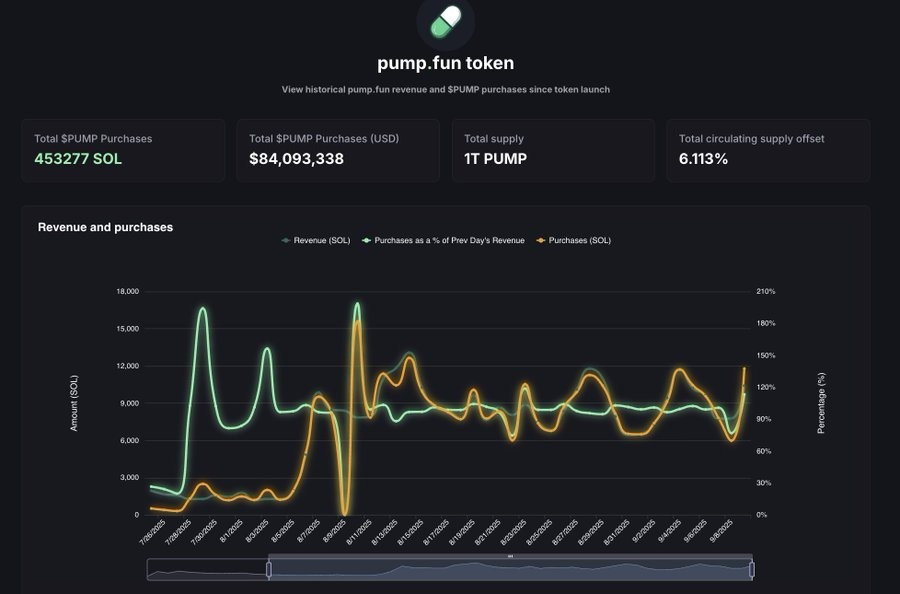Click the Total supply 1T PUMP card

pos(552,150)
